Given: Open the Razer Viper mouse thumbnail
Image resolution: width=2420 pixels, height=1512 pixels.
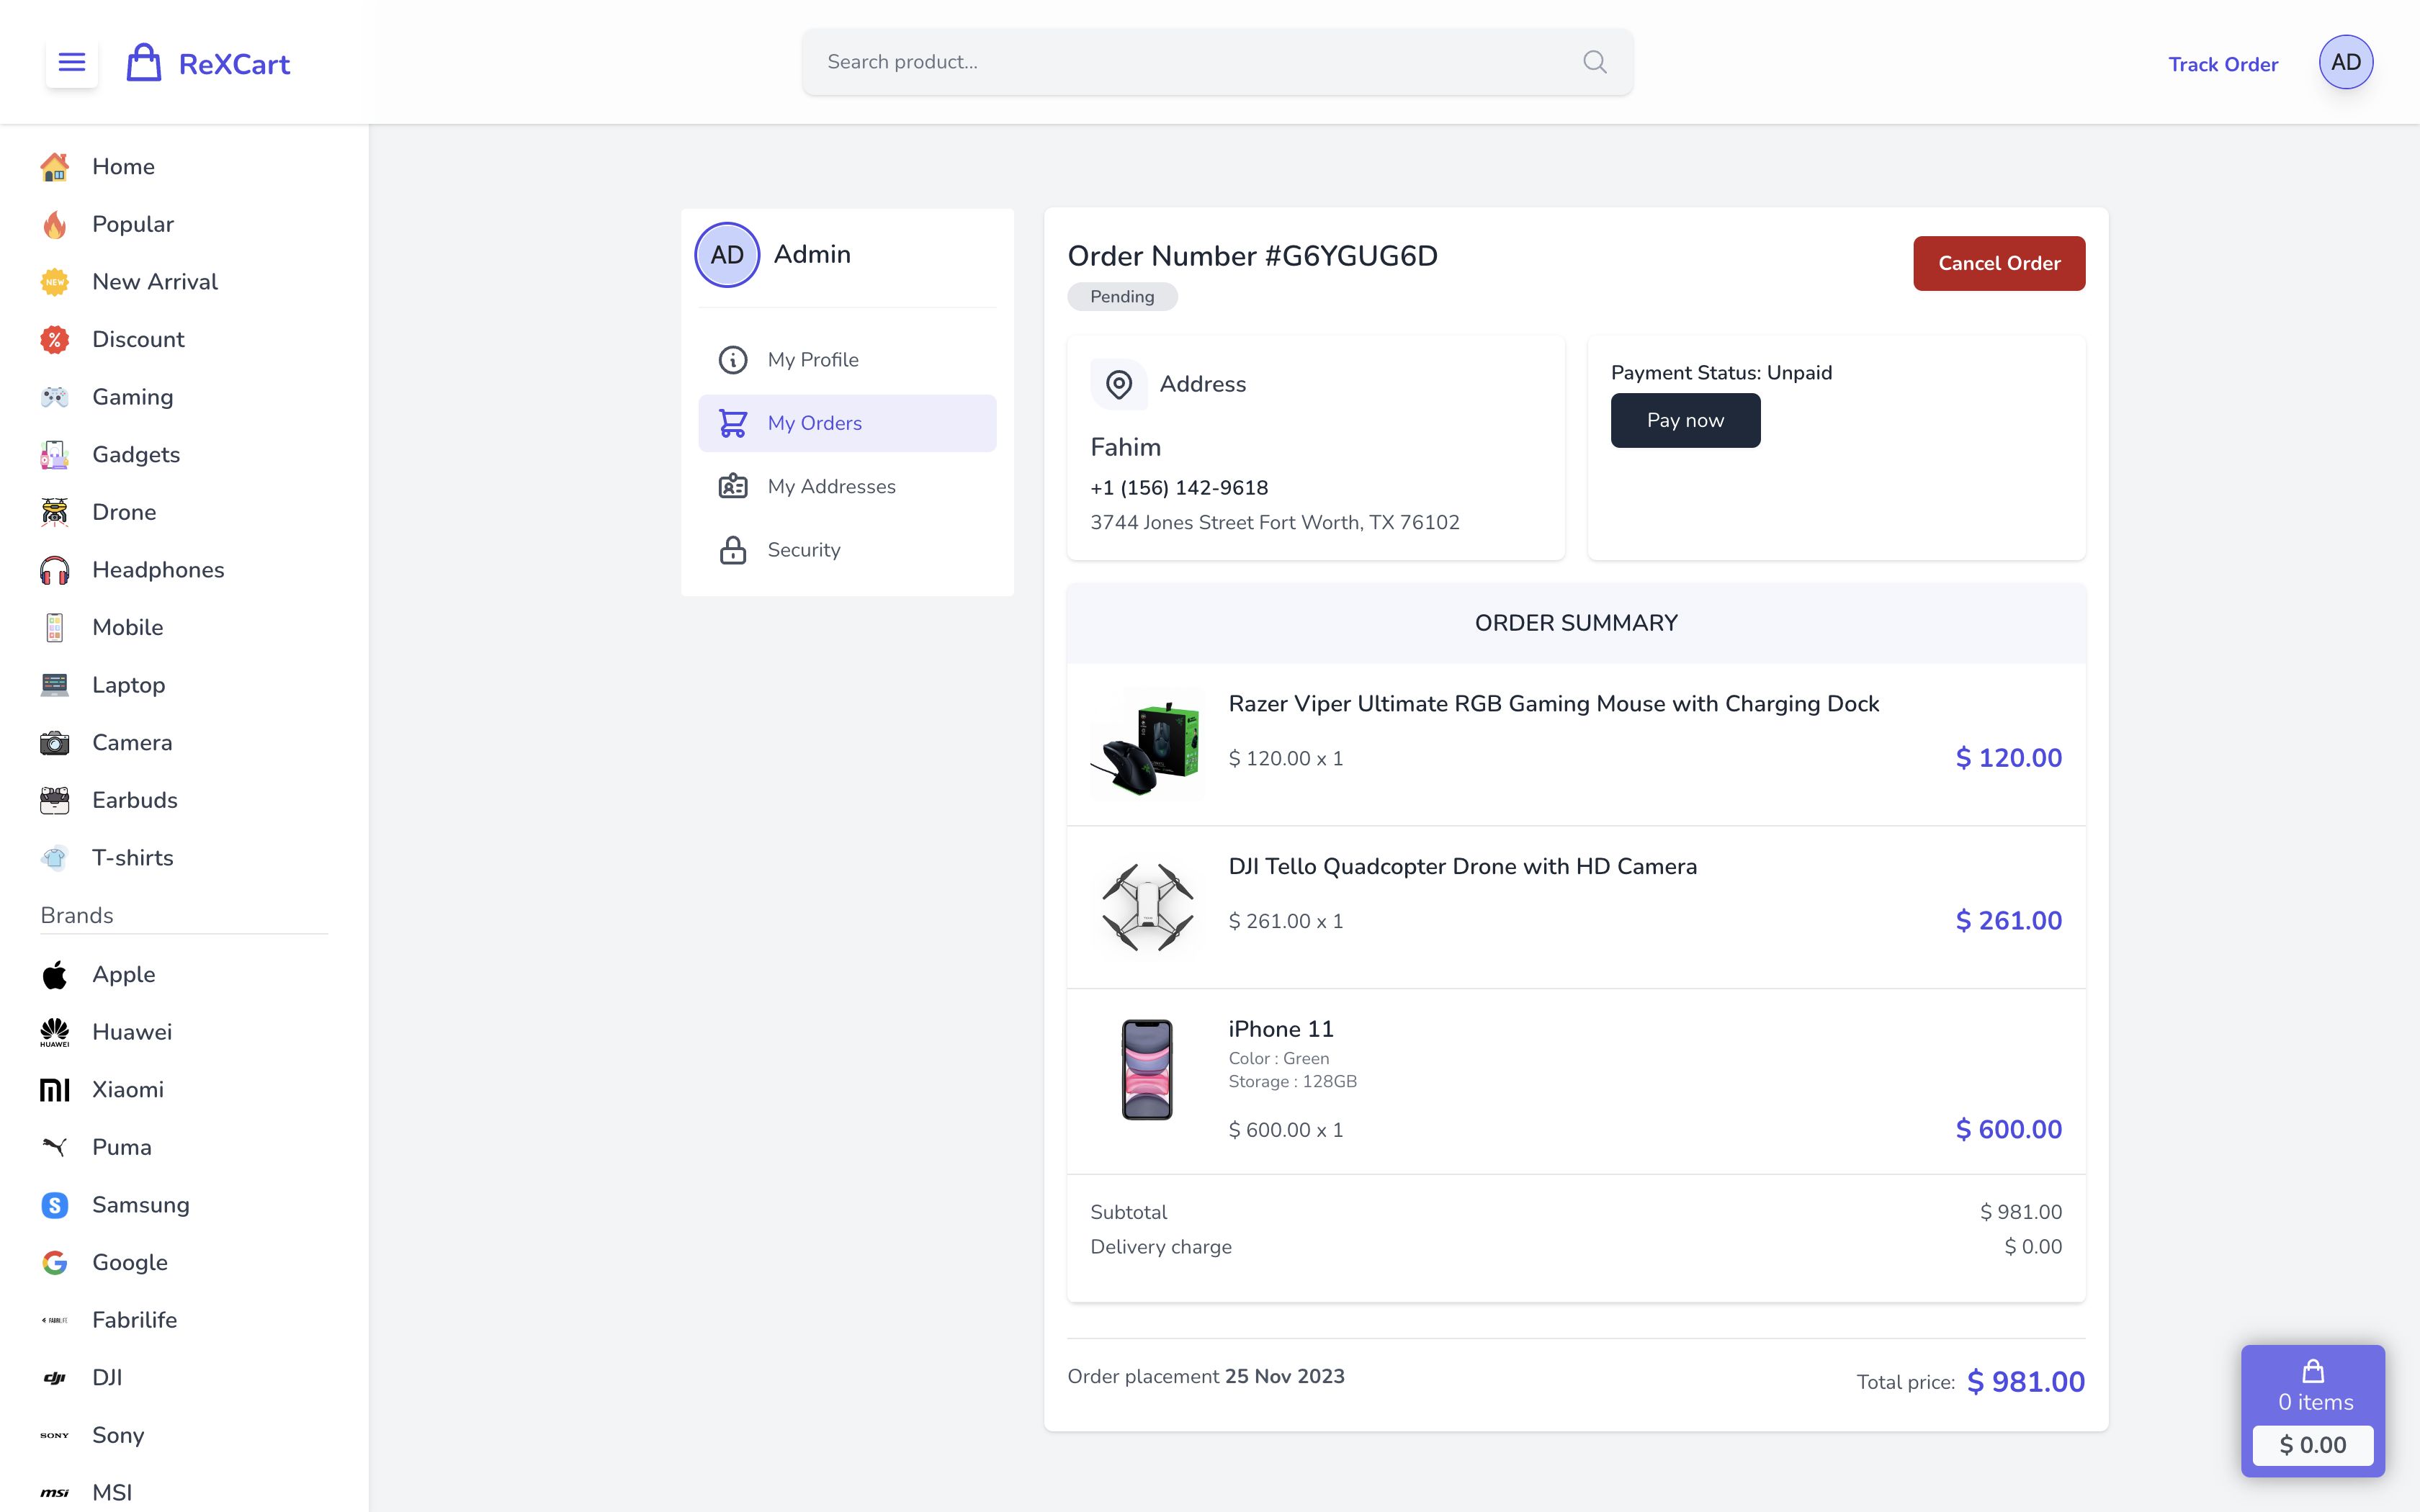Looking at the screenshot, I should [x=1147, y=744].
